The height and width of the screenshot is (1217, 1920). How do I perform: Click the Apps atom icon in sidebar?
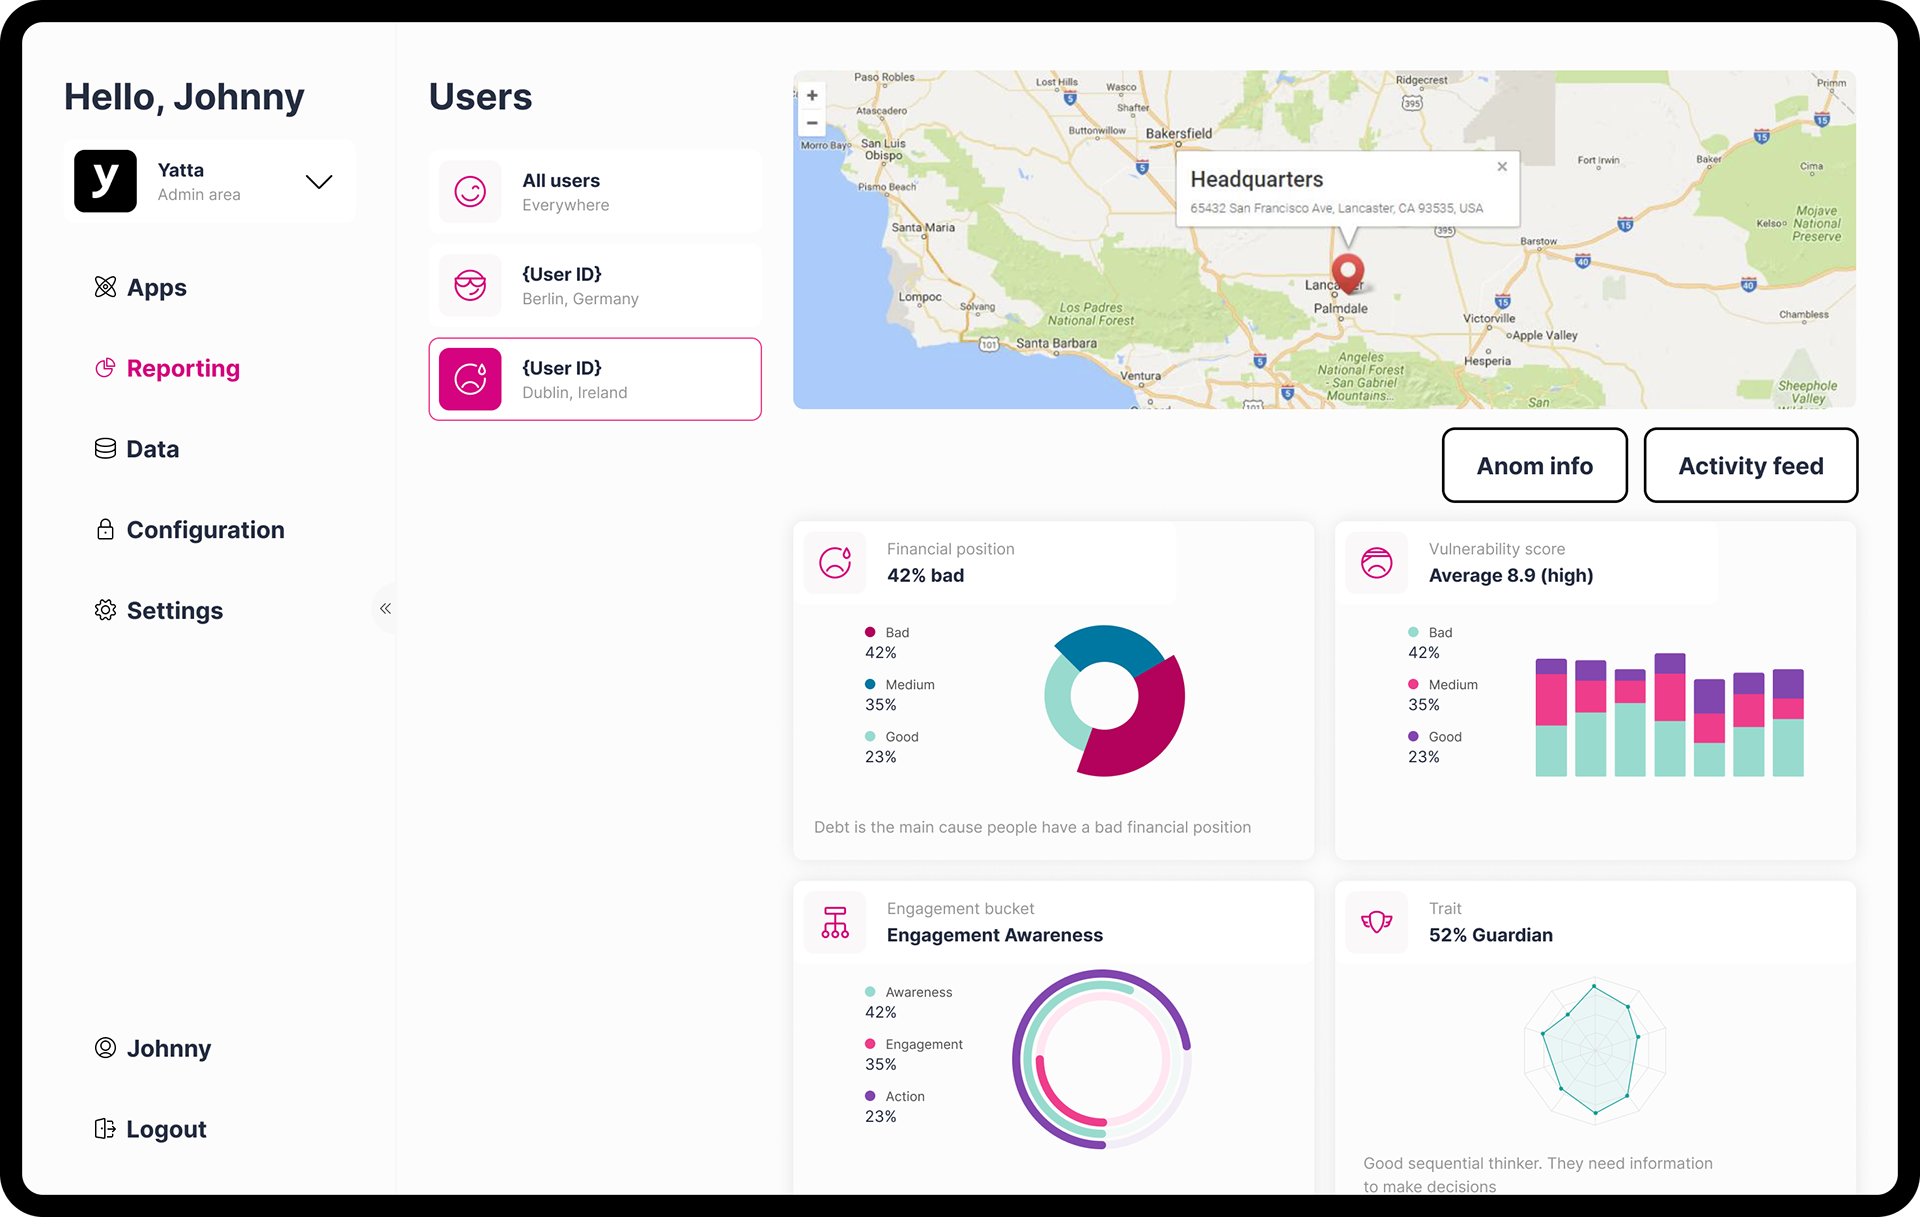pos(105,287)
